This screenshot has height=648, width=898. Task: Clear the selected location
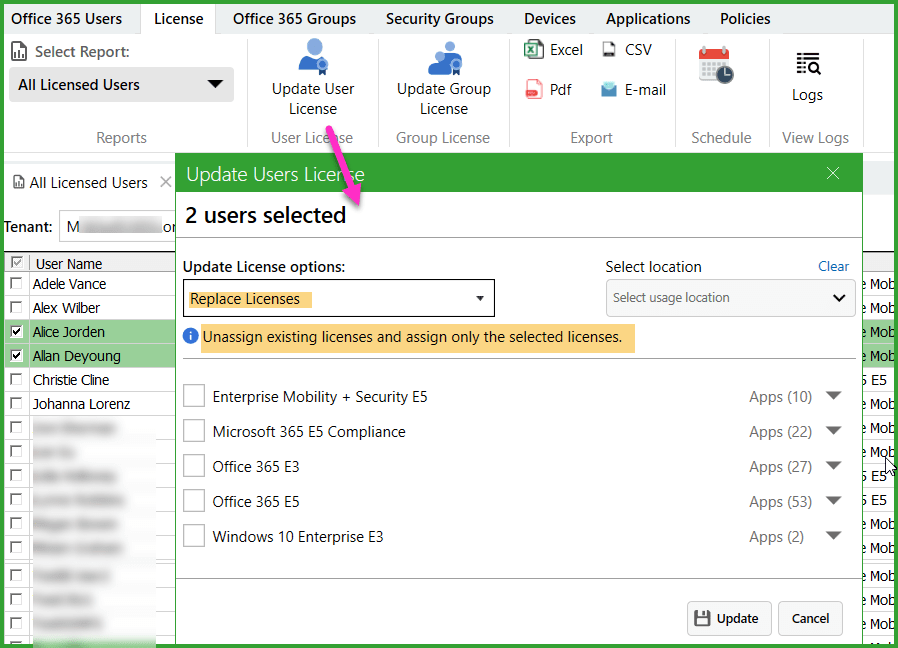pos(833,266)
